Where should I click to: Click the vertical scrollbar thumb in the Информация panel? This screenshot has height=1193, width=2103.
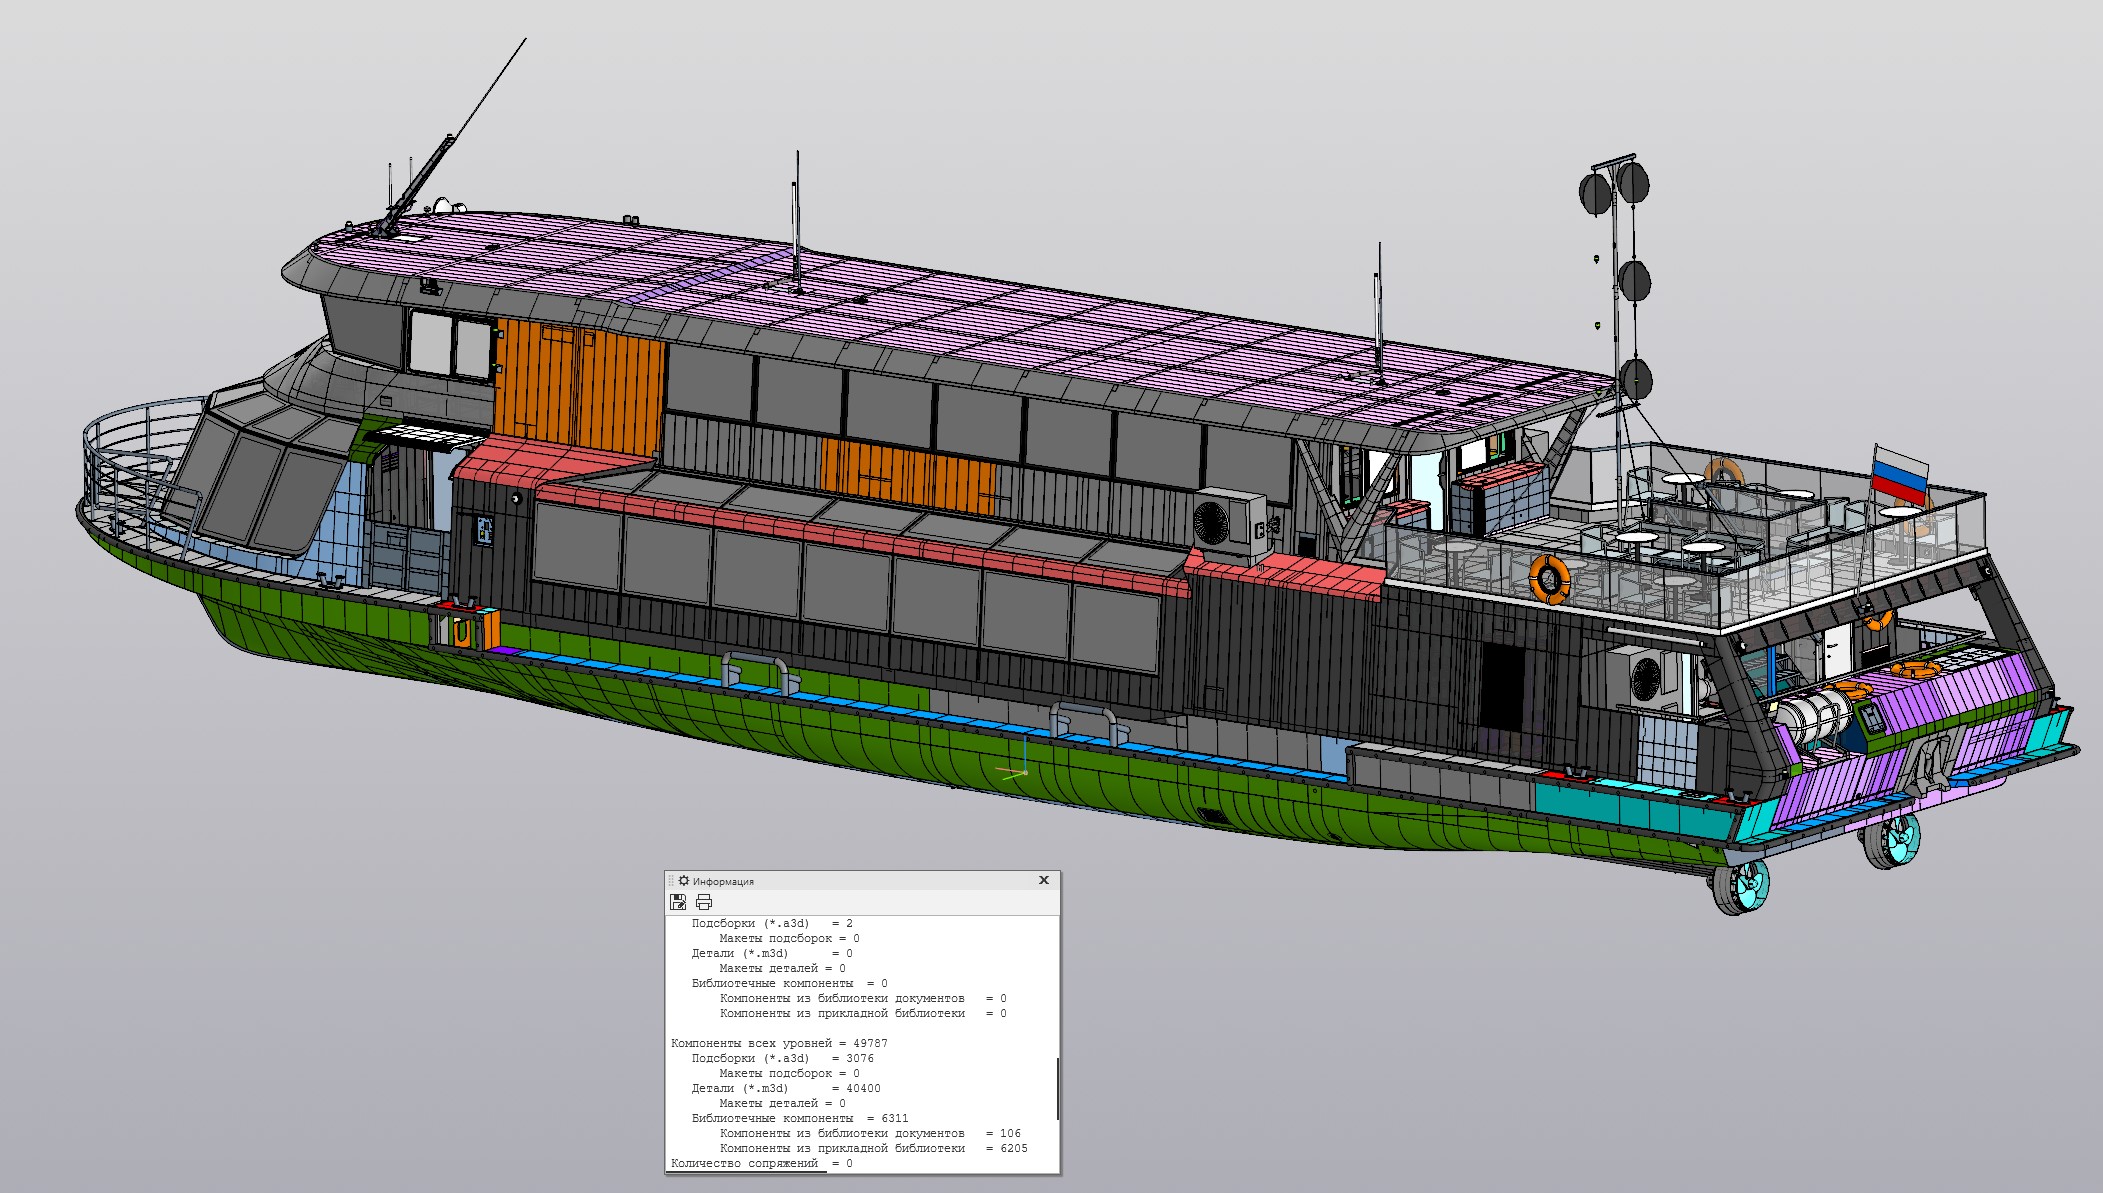click(x=1057, y=1088)
